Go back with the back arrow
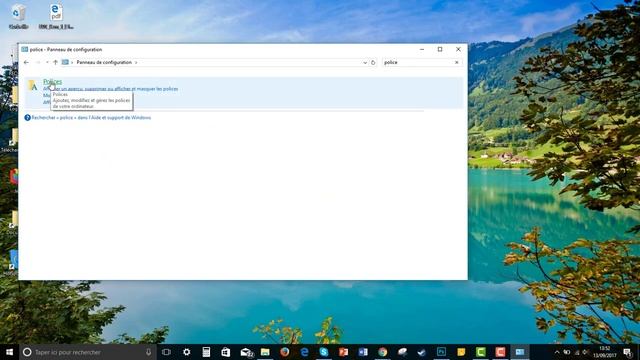 pyautogui.click(x=27, y=62)
